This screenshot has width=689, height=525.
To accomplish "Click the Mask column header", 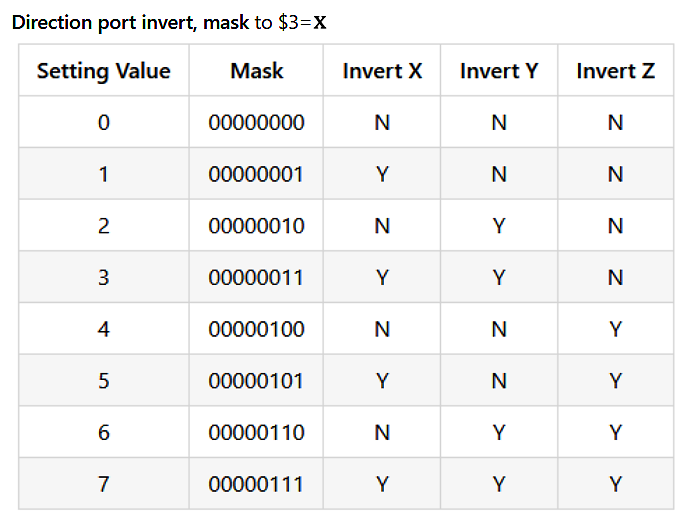I will click(256, 71).
